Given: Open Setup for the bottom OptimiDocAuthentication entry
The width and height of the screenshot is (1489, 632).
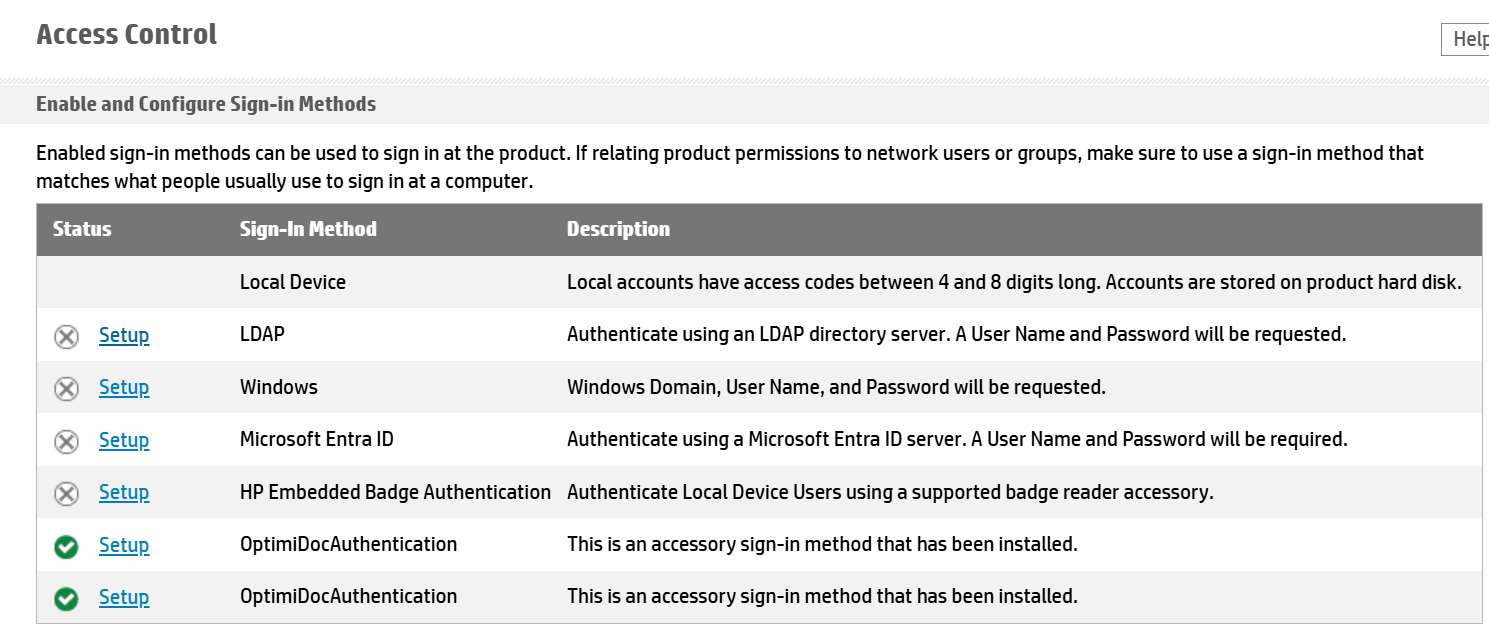Looking at the screenshot, I should 124,597.
